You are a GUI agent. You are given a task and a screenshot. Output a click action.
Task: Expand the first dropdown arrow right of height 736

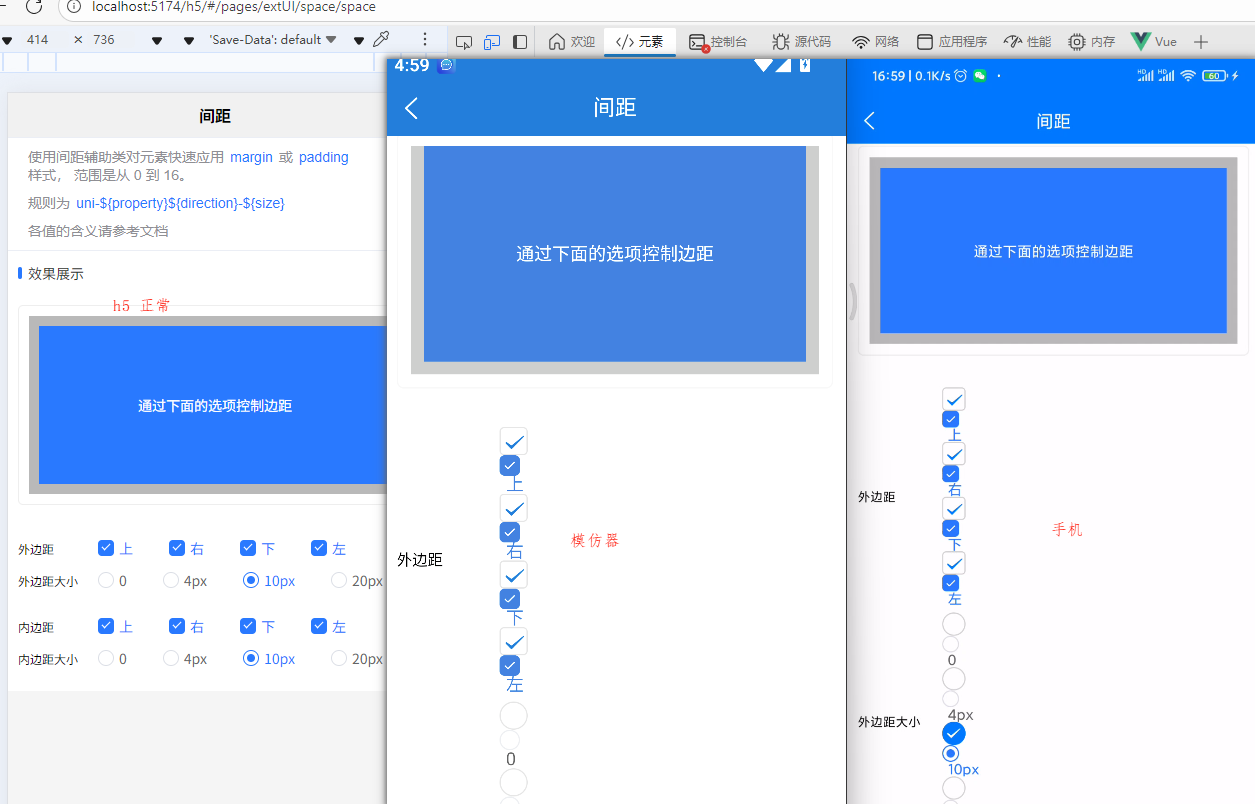156,41
